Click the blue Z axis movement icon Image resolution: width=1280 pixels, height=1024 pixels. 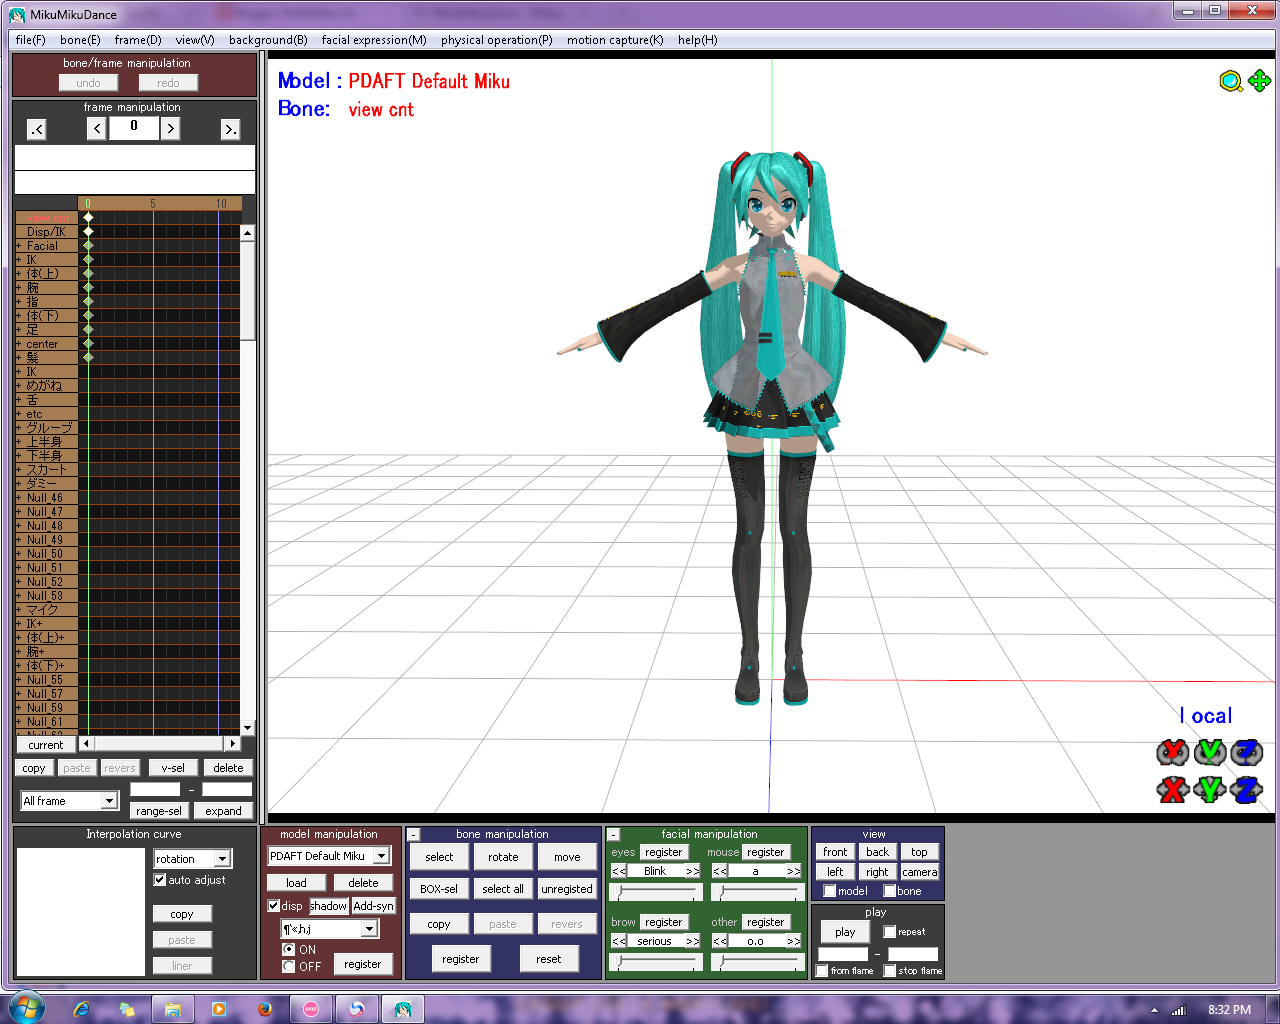1246,788
